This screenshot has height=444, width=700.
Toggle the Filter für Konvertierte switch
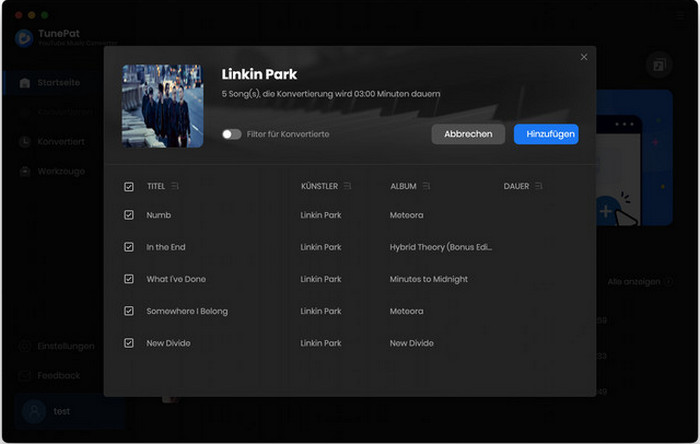pyautogui.click(x=232, y=134)
